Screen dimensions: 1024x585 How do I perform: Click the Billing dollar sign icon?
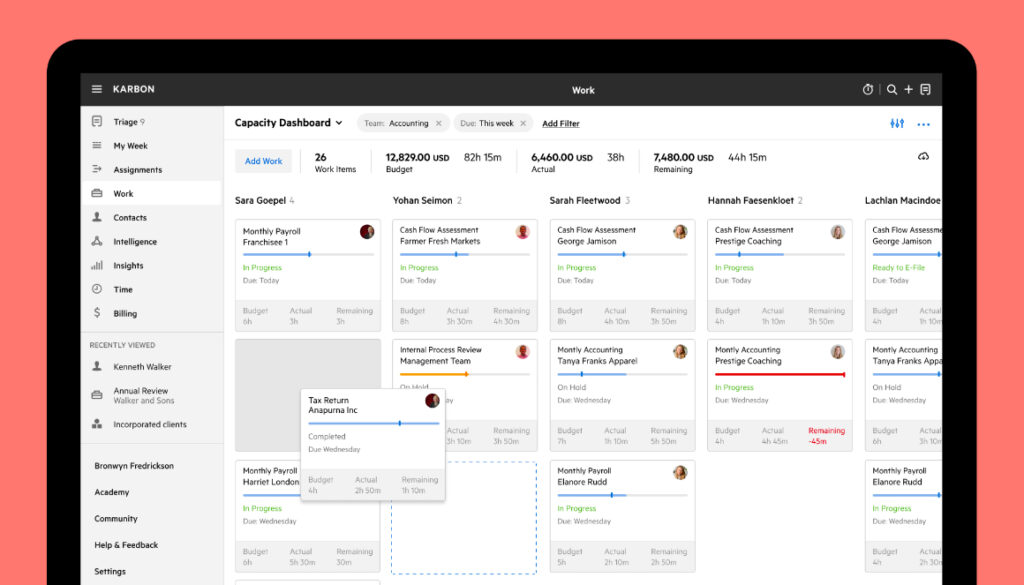(x=97, y=313)
